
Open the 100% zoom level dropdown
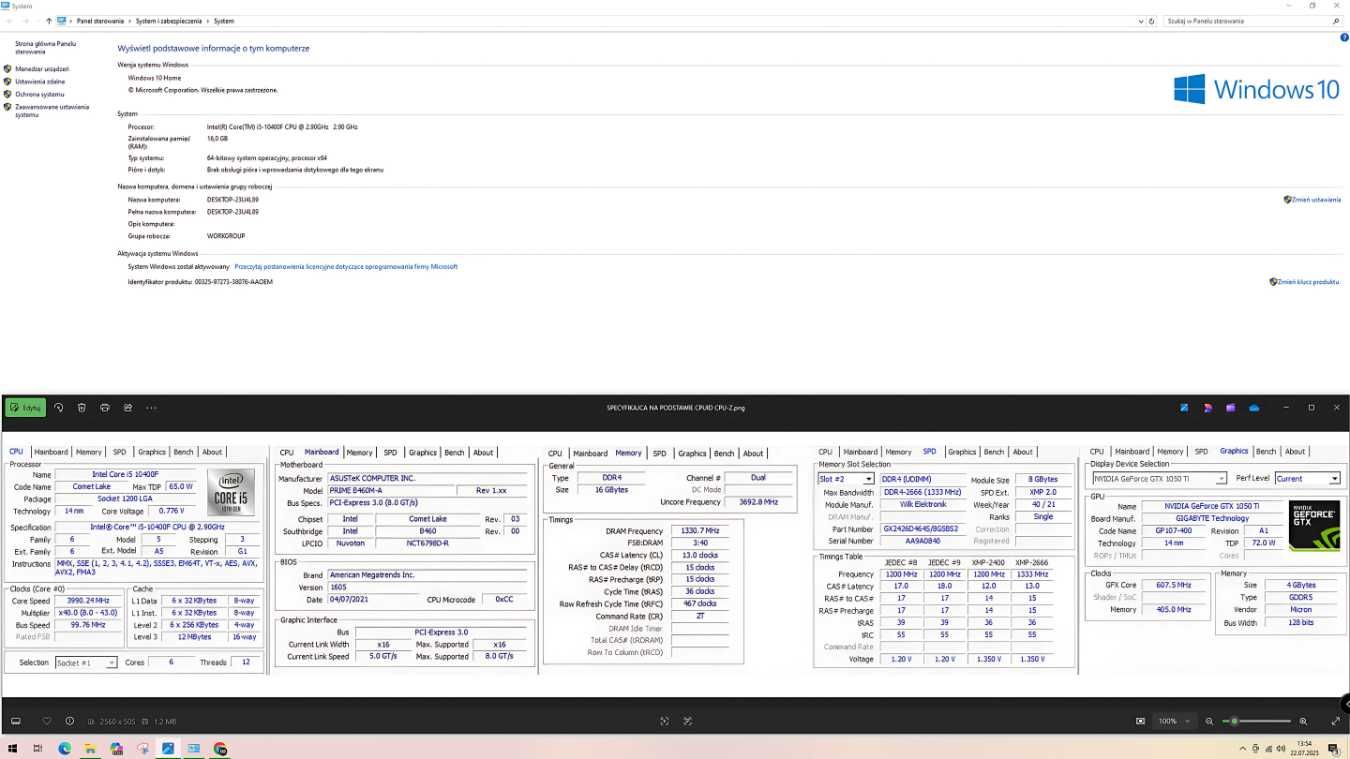(1174, 721)
